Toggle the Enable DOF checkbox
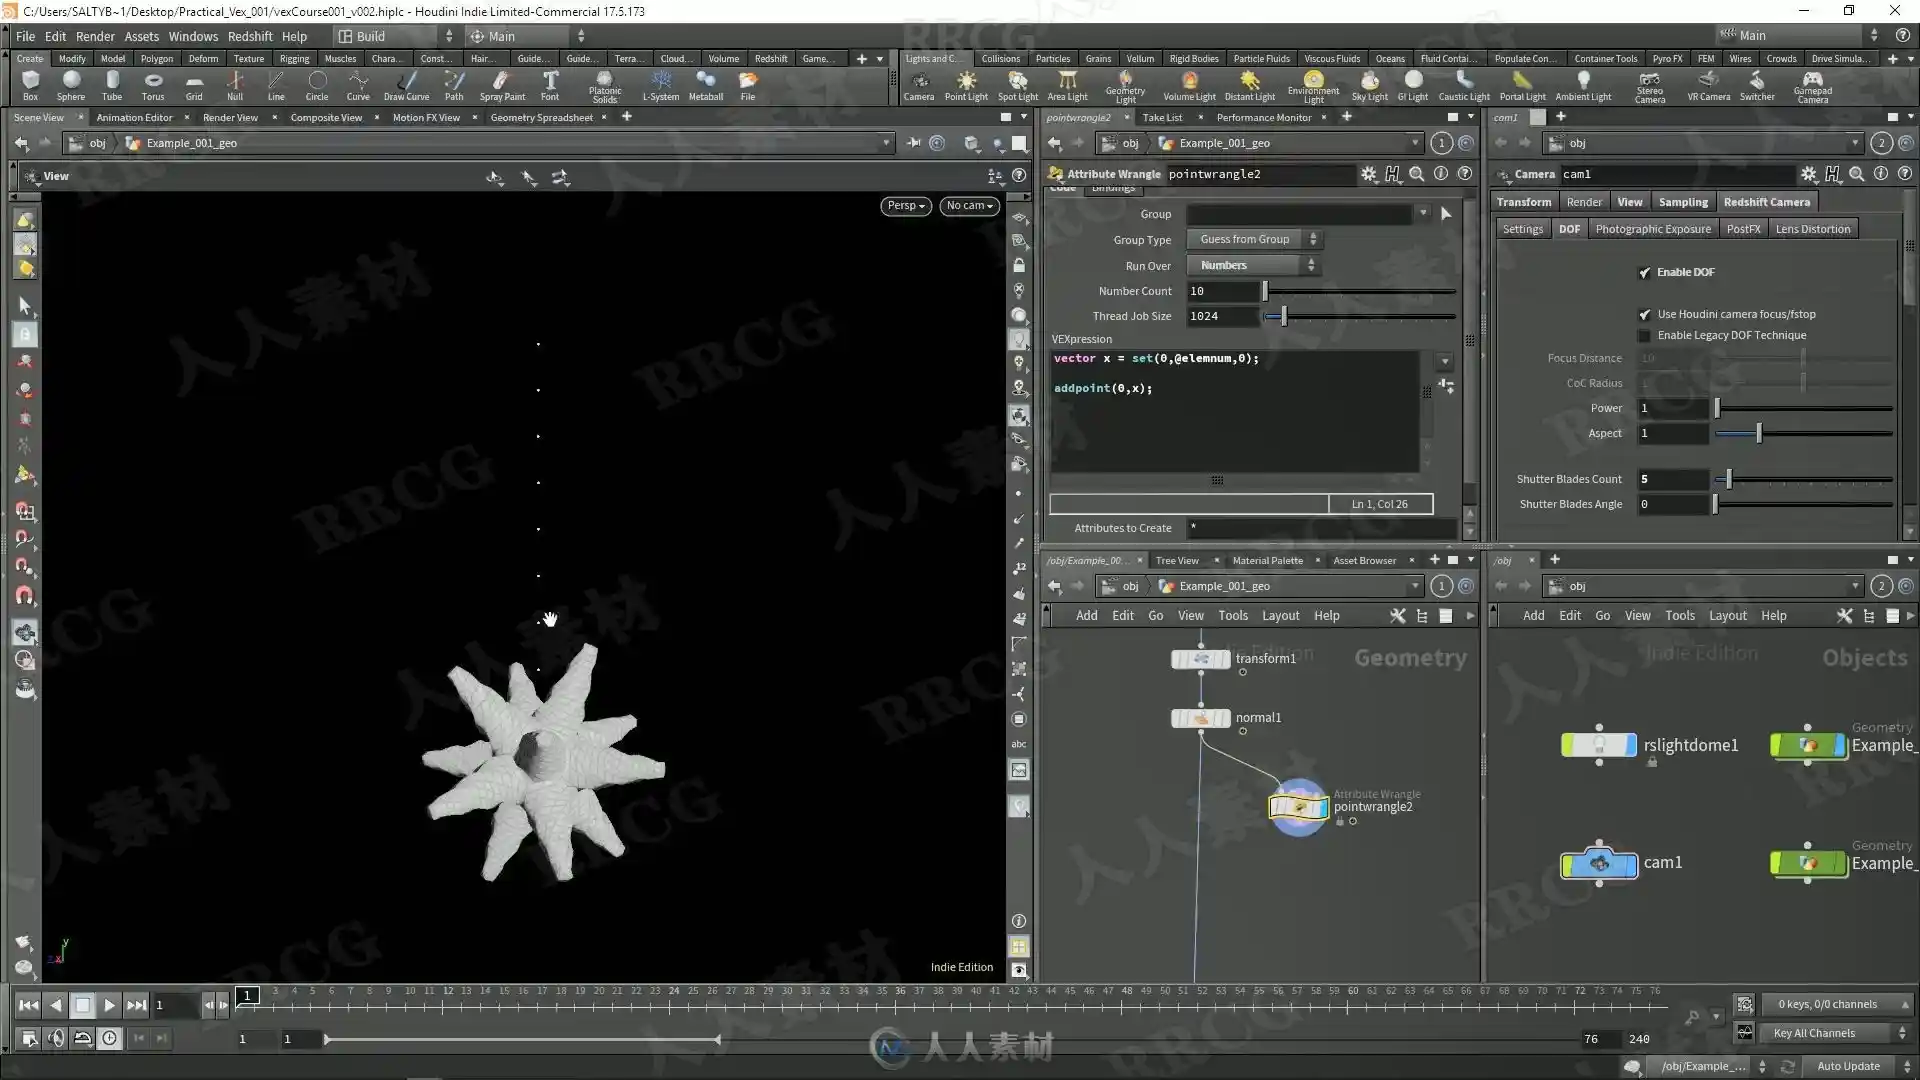1920x1080 pixels. pyautogui.click(x=1644, y=272)
